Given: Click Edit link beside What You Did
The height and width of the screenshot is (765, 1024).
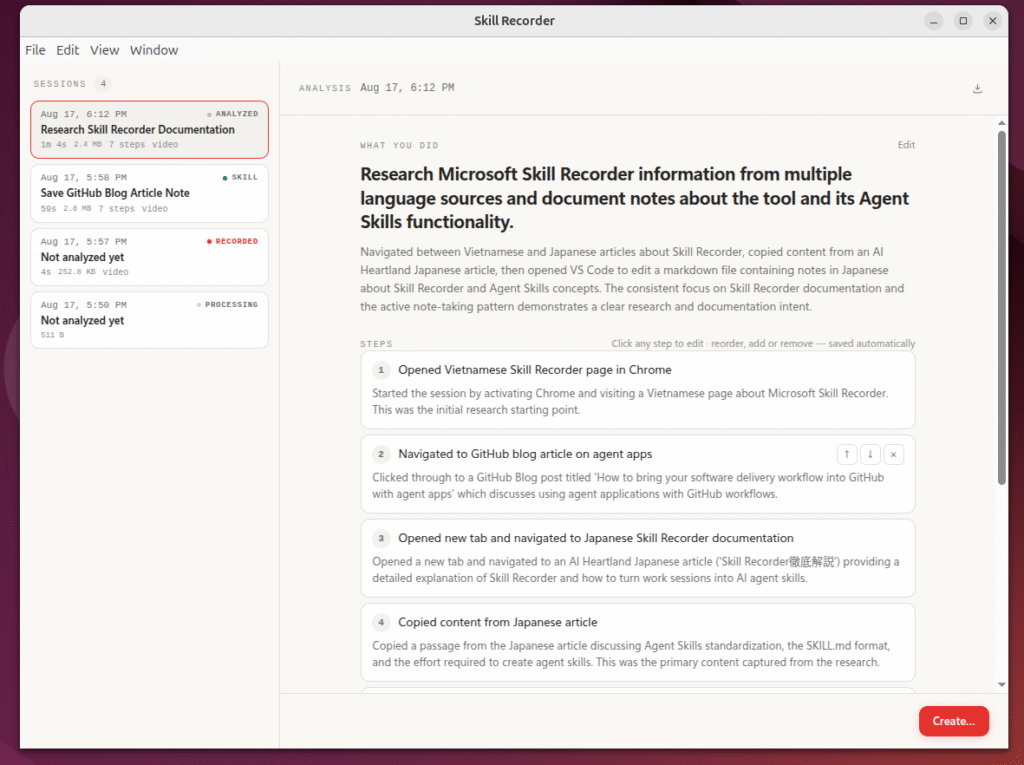Looking at the screenshot, I should (906, 145).
